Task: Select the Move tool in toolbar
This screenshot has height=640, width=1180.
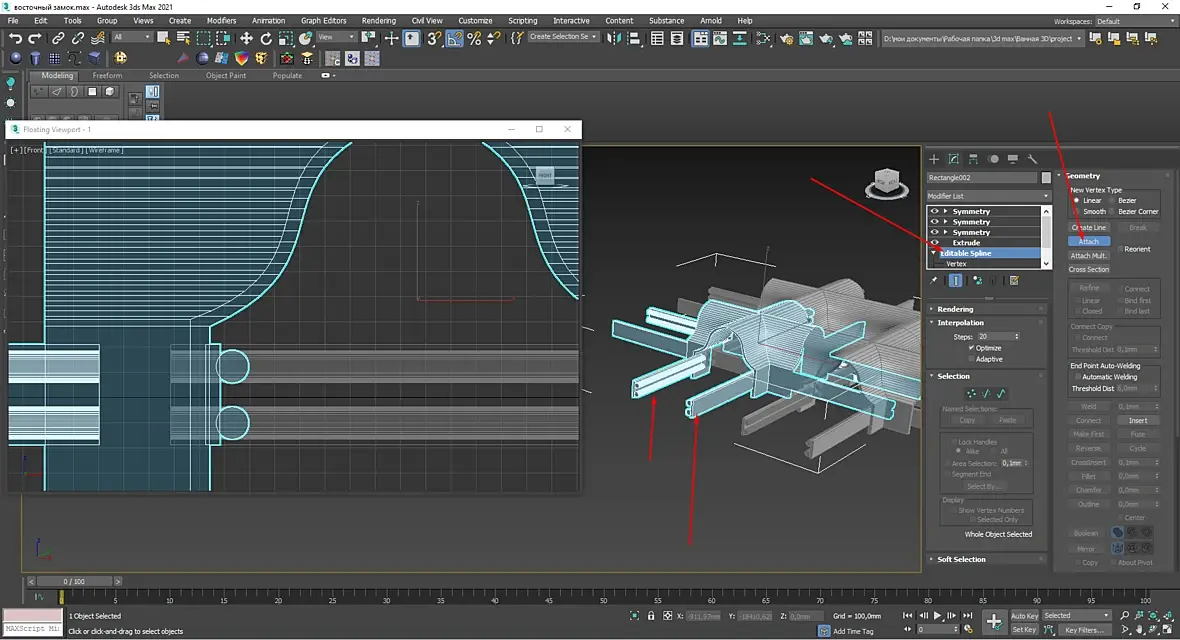Action: 246,38
